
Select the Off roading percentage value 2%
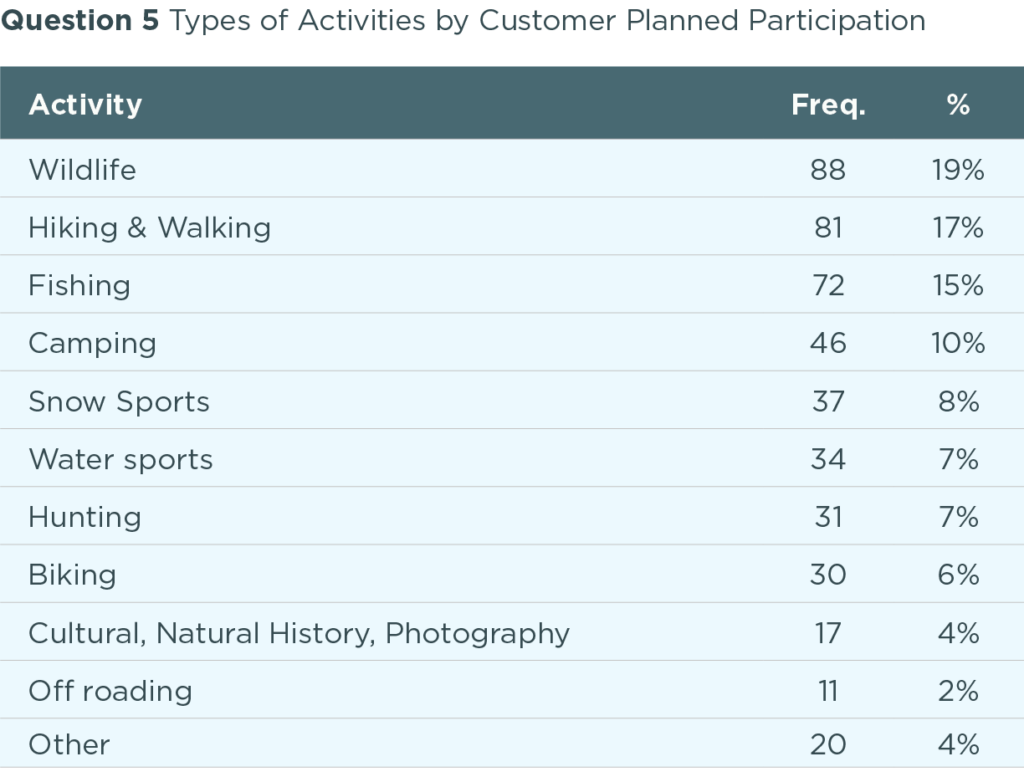tap(958, 691)
